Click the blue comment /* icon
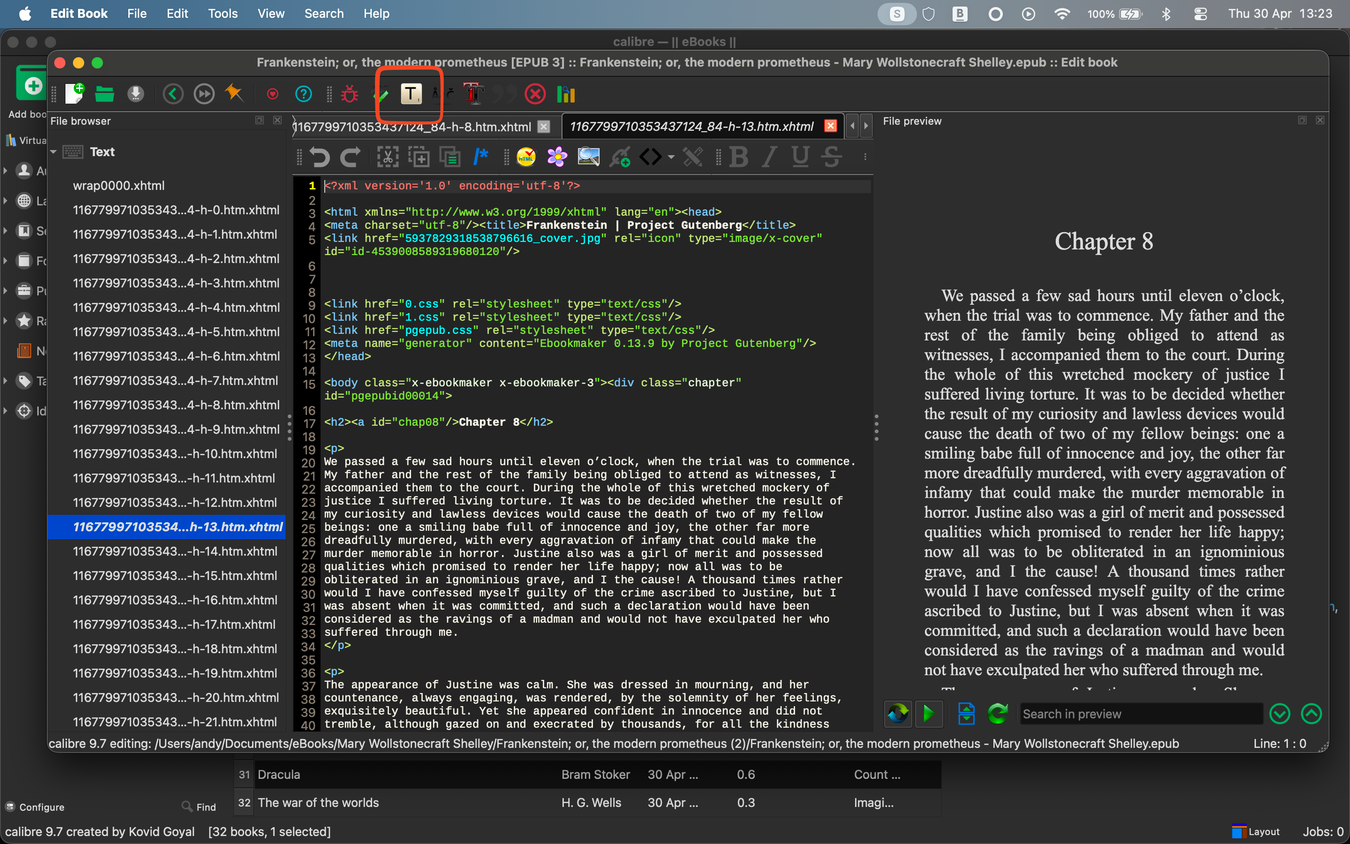 pos(481,156)
